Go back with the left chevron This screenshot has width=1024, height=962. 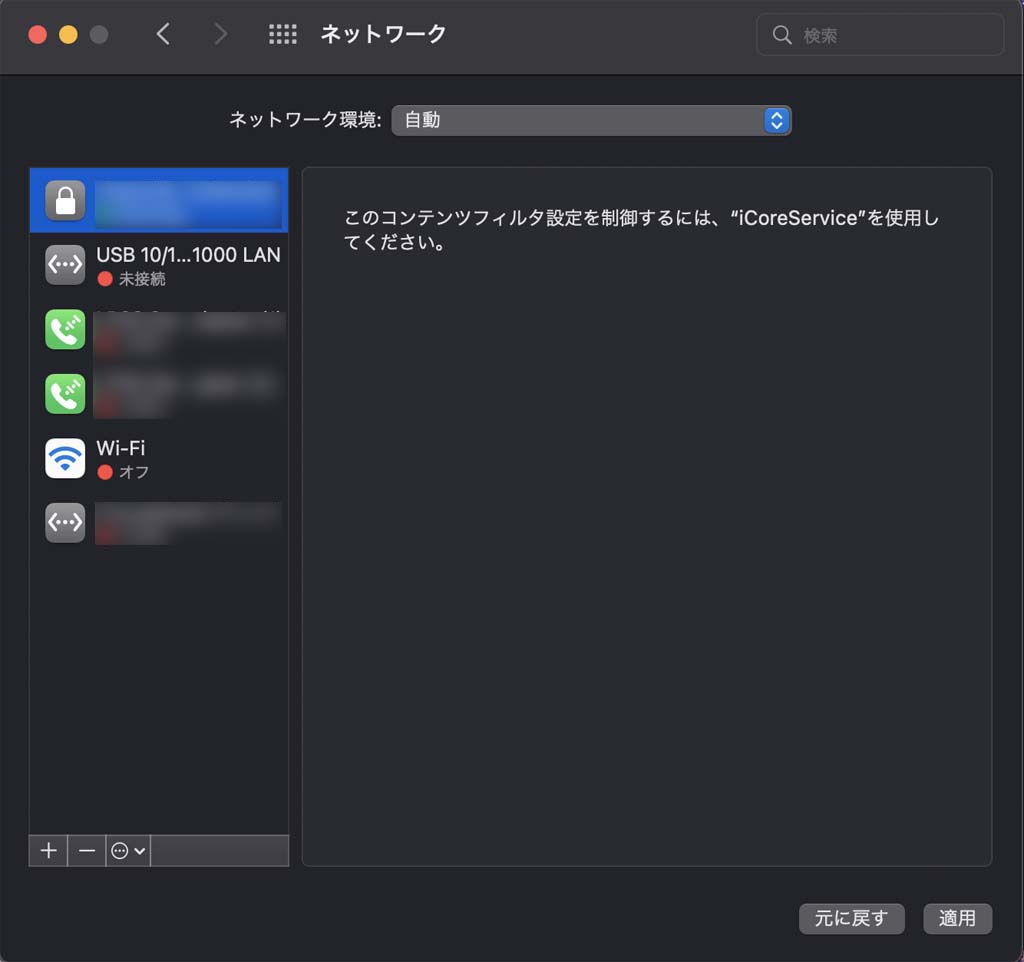pyautogui.click(x=163, y=35)
